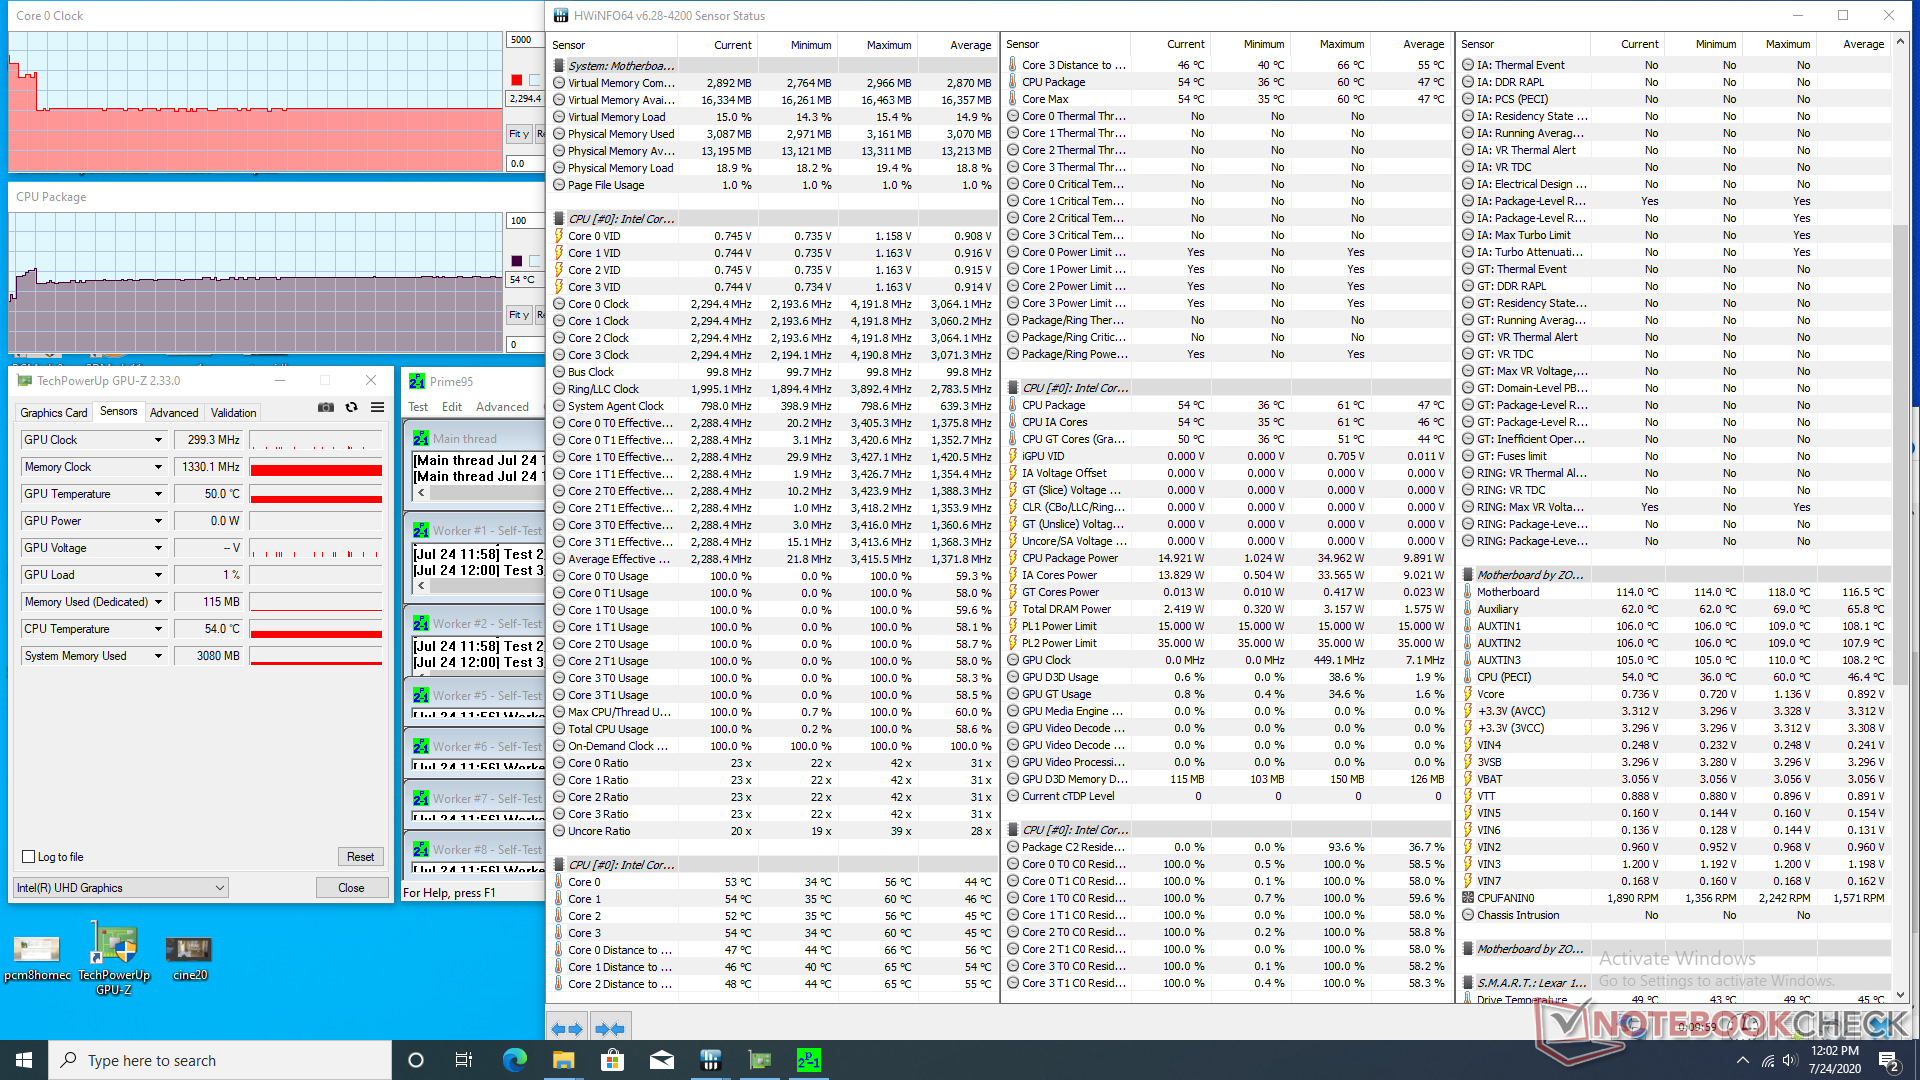This screenshot has height=1080, width=1920.
Task: Click red color swatch on Core 0 Clock graph
Action: pos(517,80)
